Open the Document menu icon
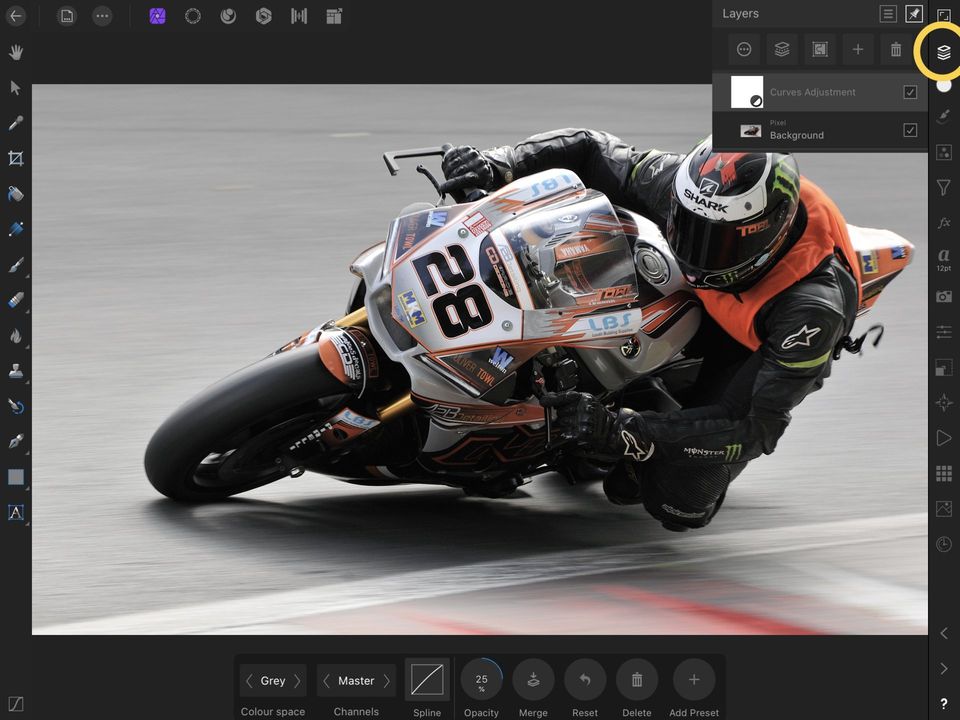Image resolution: width=960 pixels, height=720 pixels. coord(67,16)
